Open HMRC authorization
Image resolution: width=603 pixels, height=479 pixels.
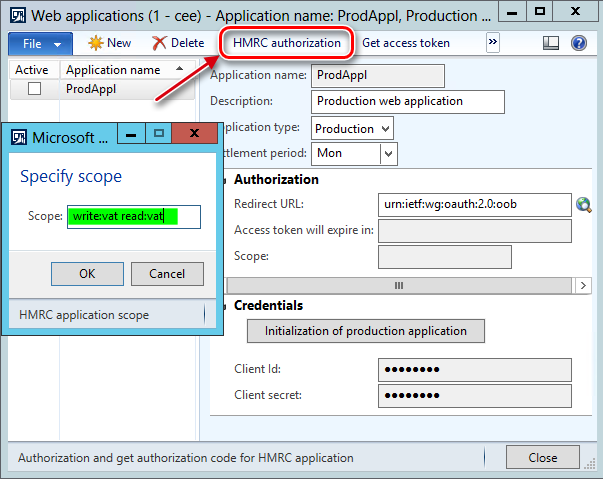tap(287, 43)
